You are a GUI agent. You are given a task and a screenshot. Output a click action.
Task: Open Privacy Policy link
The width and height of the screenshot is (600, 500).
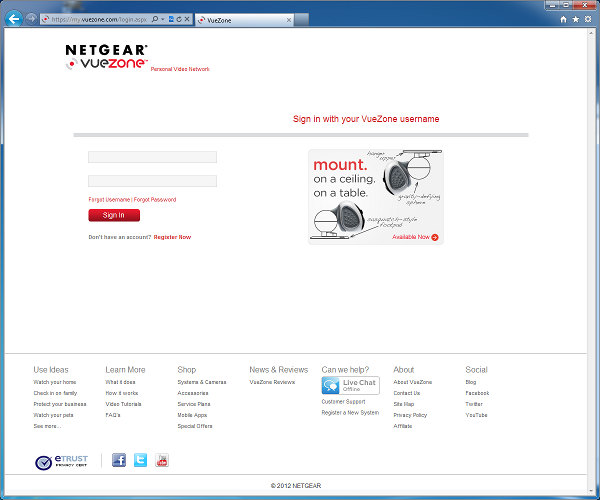click(x=410, y=415)
